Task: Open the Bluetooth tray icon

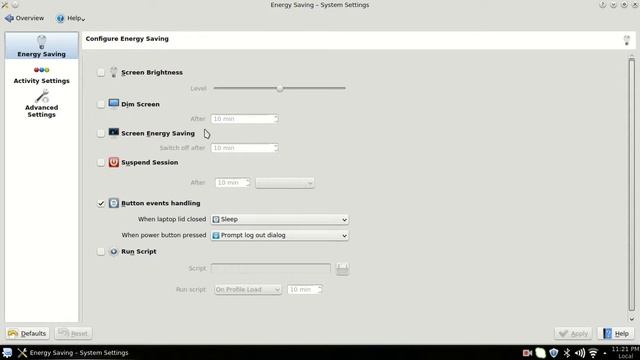Action: click(567, 353)
